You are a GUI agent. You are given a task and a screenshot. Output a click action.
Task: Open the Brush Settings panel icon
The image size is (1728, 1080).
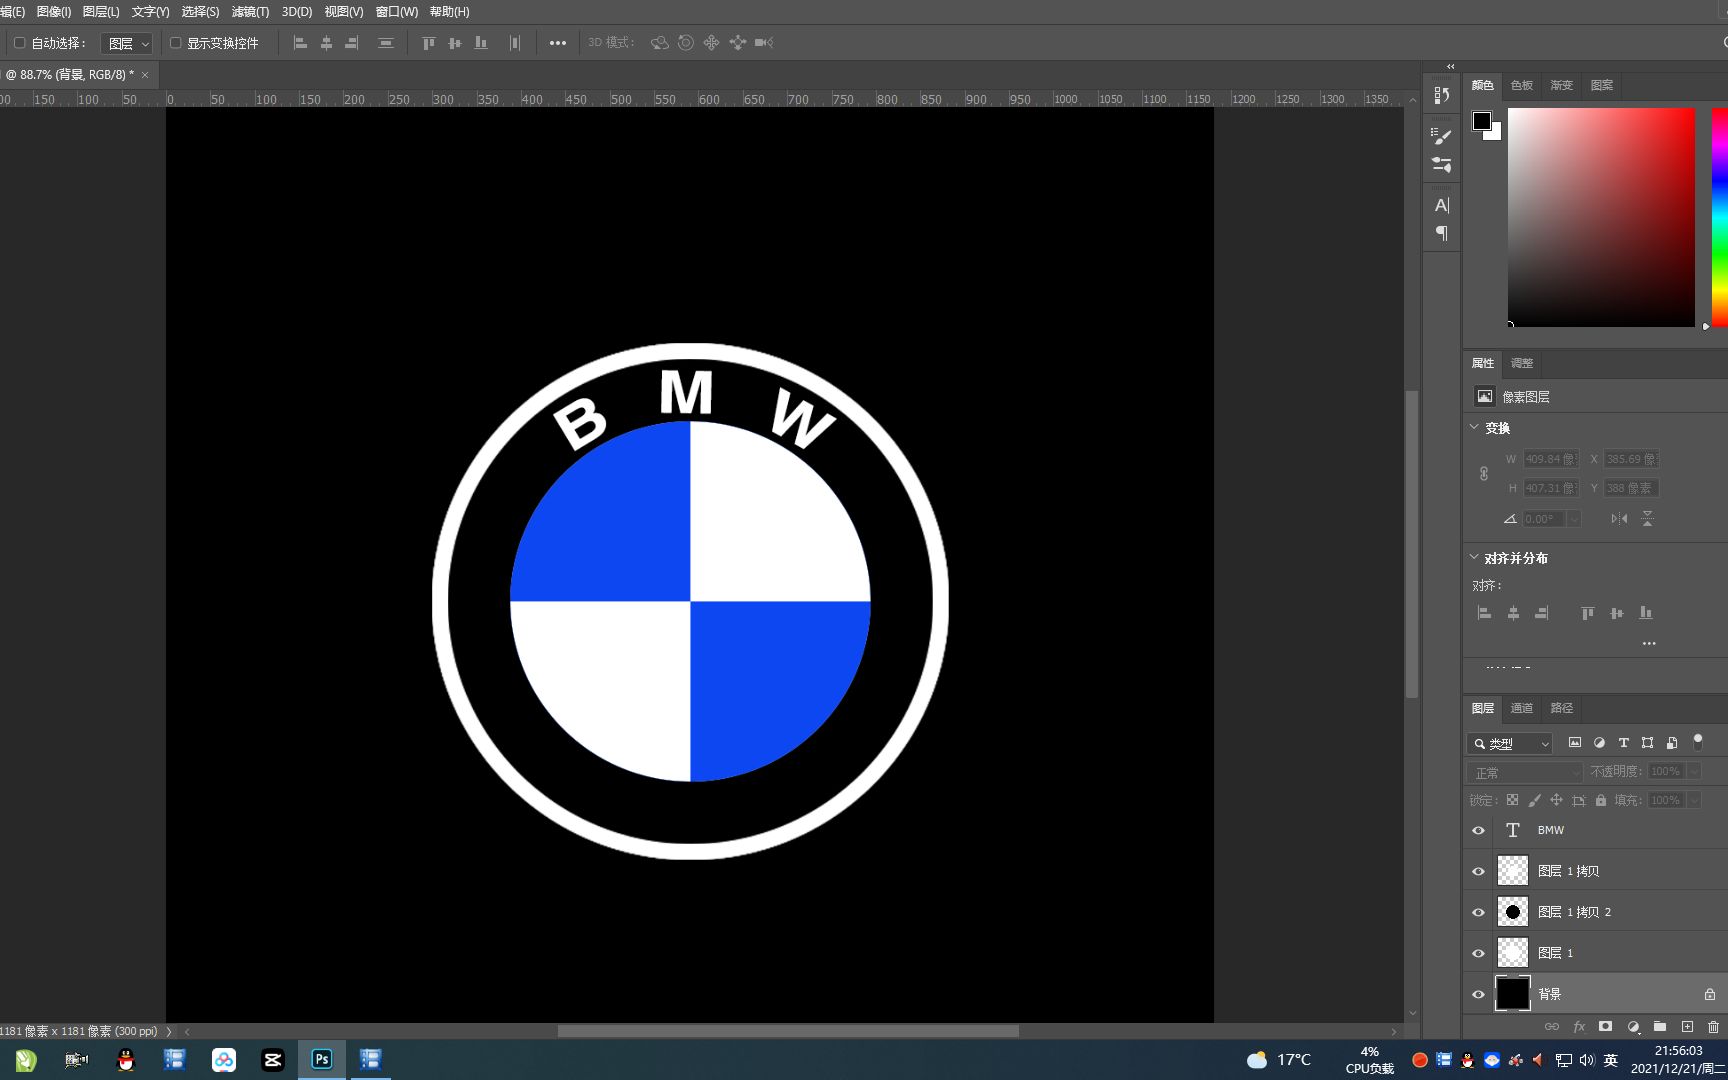1441,135
